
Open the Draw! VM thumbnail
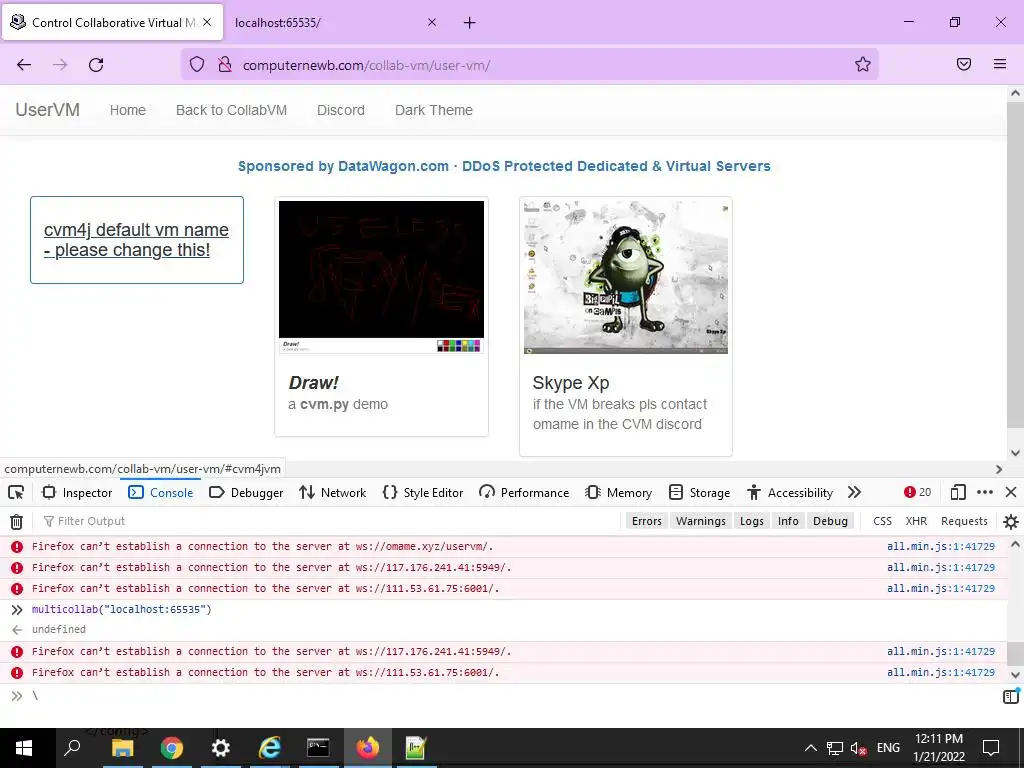tap(381, 276)
